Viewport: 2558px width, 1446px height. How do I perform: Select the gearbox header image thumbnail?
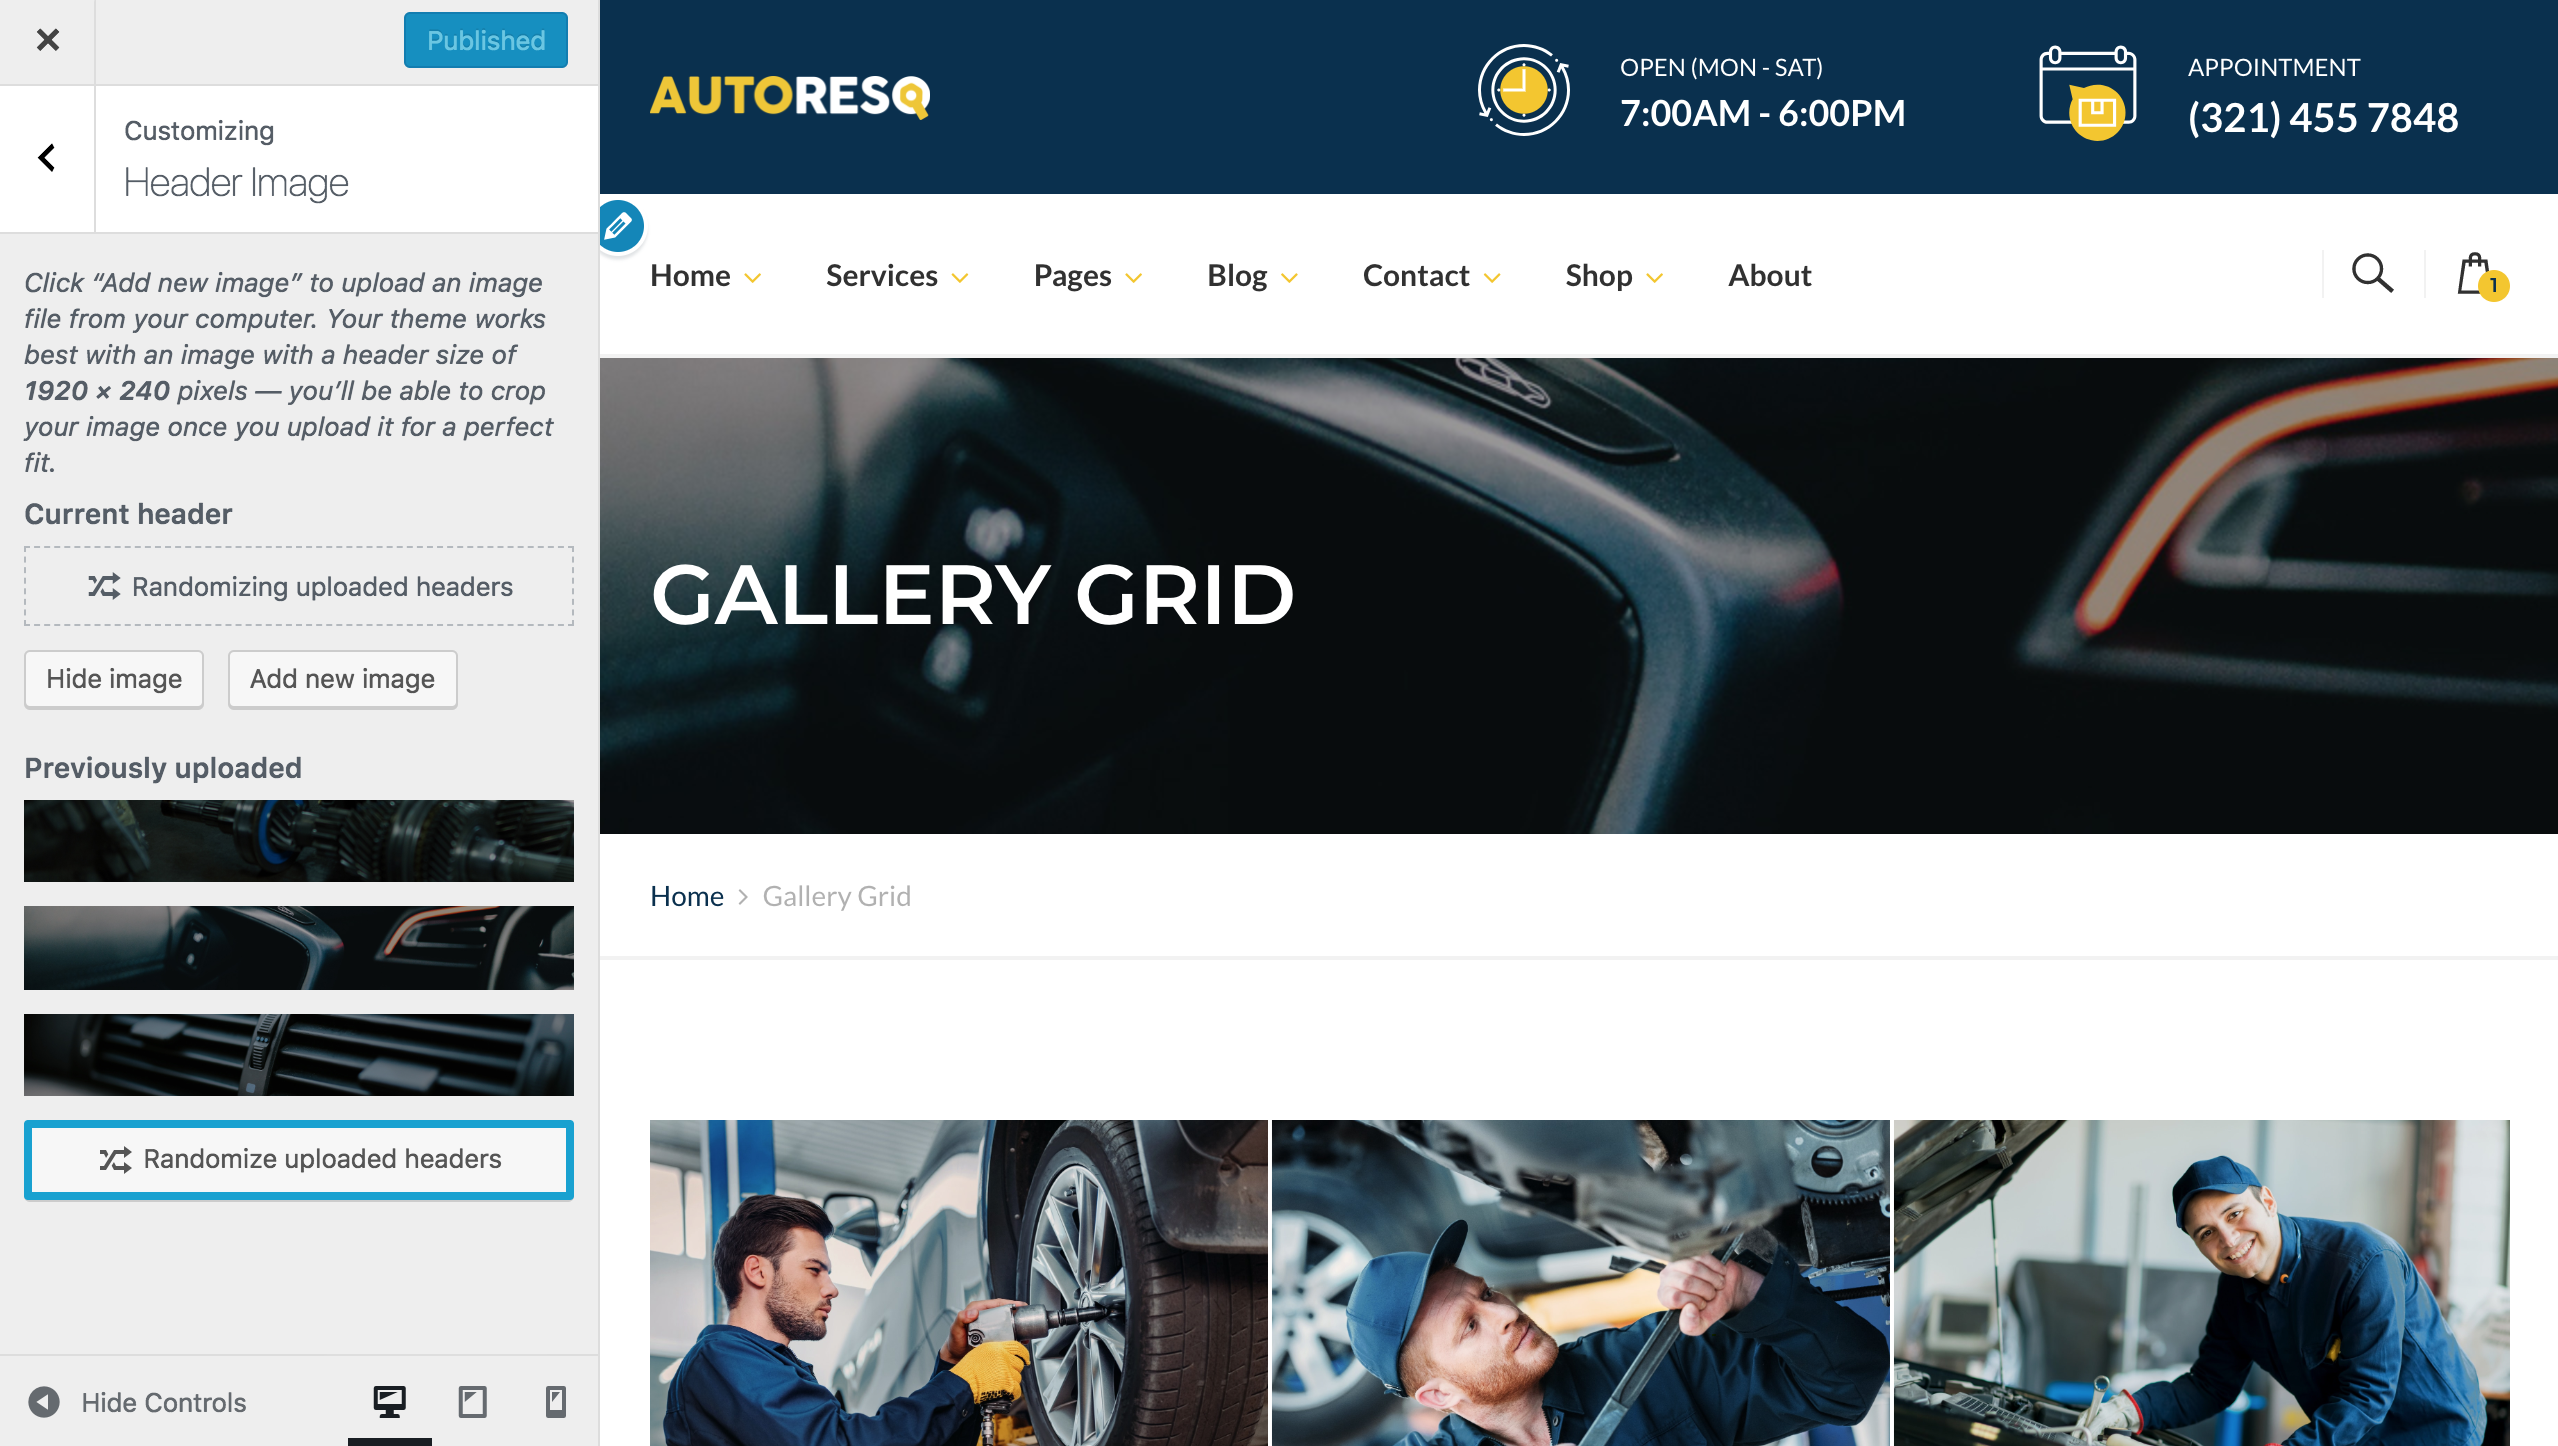point(299,841)
